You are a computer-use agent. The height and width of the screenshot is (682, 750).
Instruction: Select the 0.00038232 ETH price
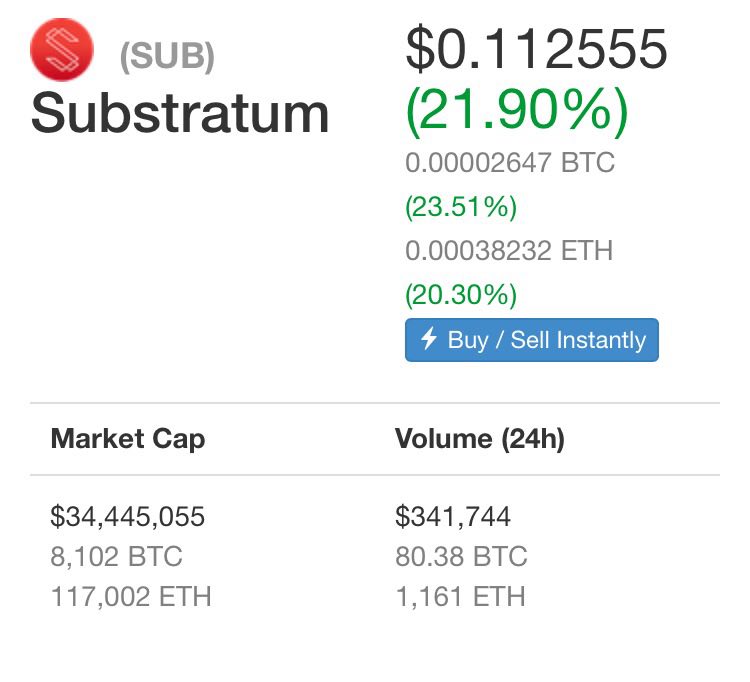[509, 251]
